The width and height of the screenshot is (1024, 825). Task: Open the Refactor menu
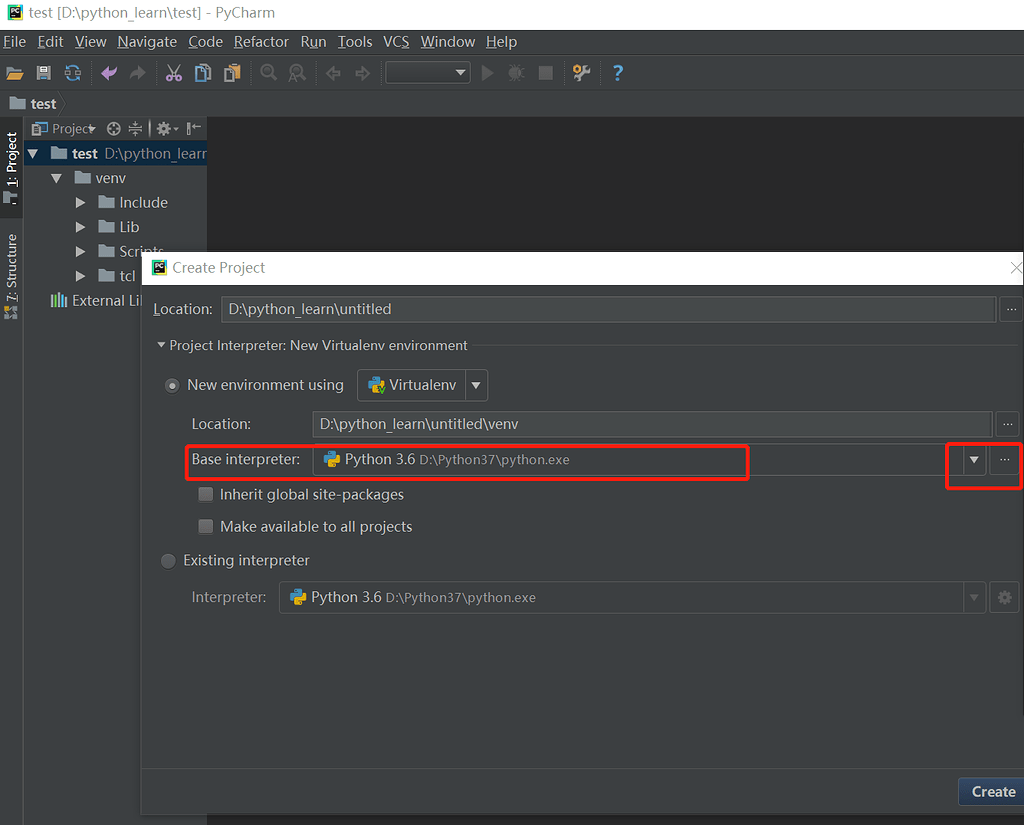tap(261, 42)
